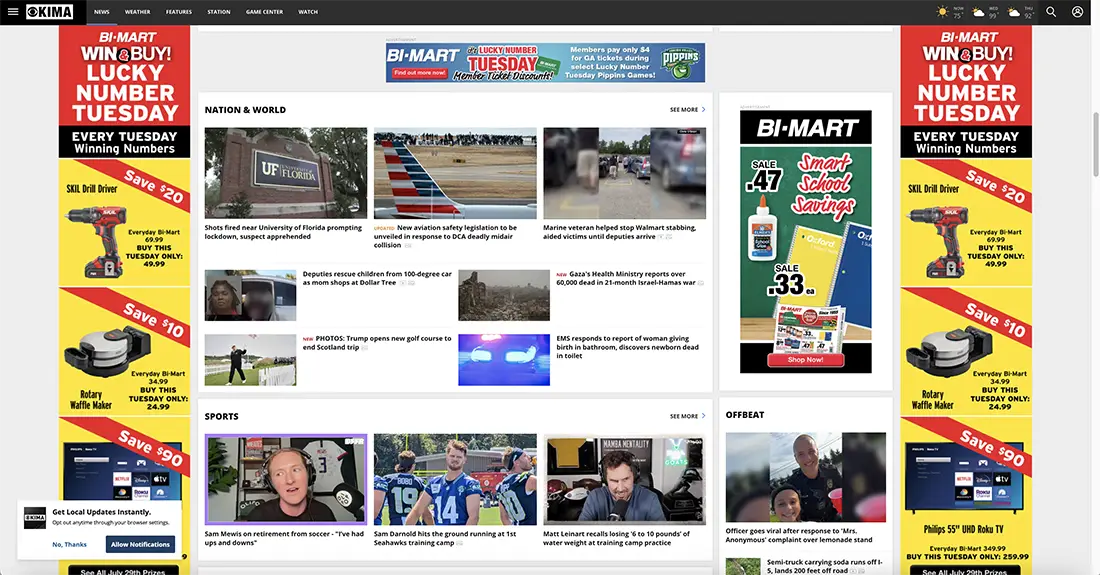This screenshot has width=1100, height=575.
Task: Click the Offbeat section heading
Action: tap(745, 414)
